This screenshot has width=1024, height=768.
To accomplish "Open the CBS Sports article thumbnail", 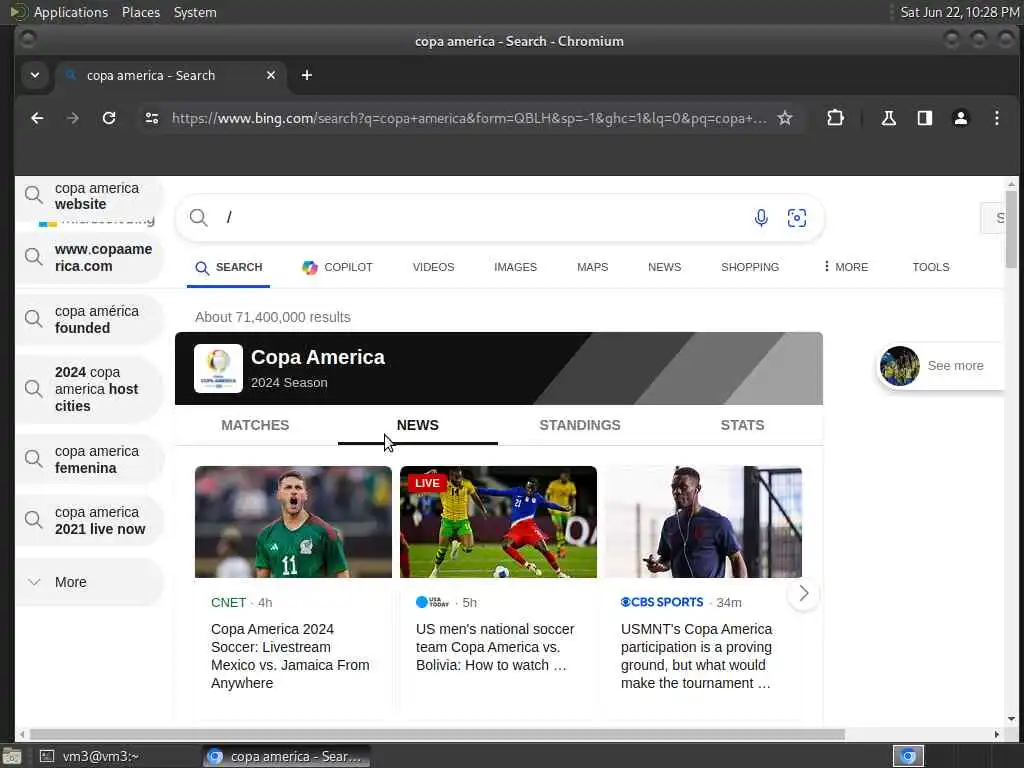I will [x=703, y=522].
